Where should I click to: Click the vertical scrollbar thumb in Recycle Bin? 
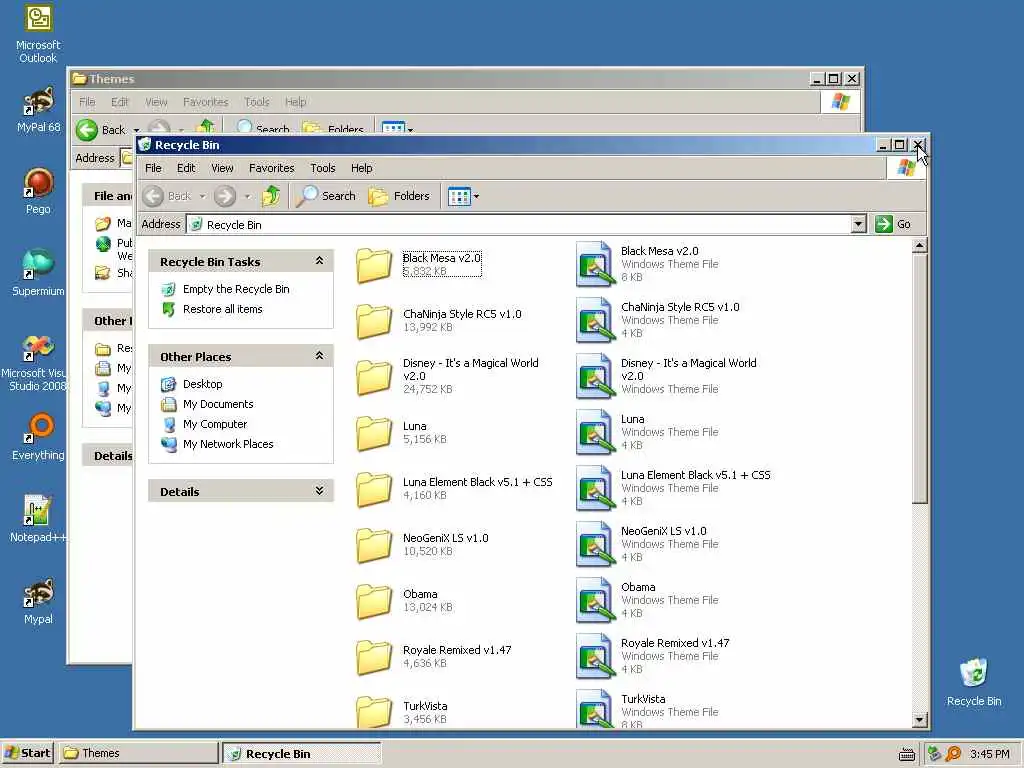[x=920, y=379]
